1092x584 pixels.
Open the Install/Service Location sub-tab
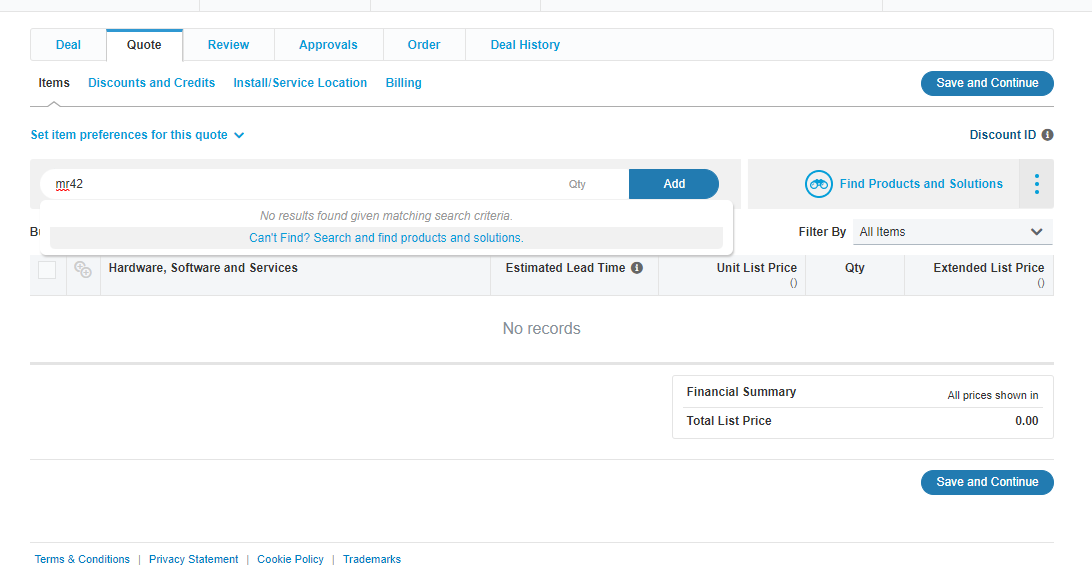click(300, 82)
